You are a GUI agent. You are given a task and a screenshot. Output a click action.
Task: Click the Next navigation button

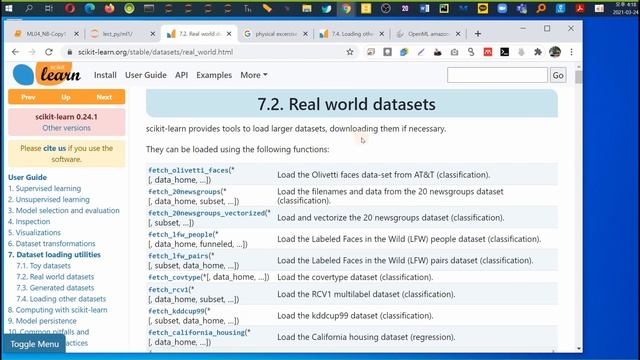(104, 97)
